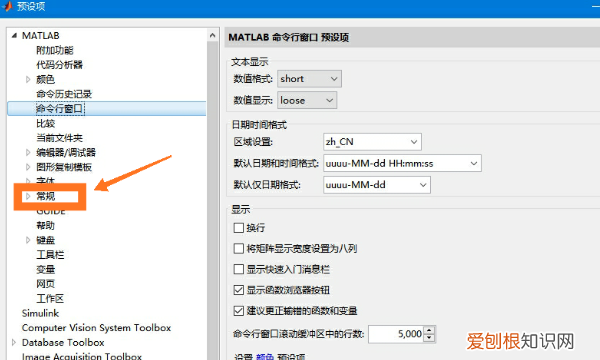Click the tree panel vertical scrollbar track
600x360 pixels.
pos(212,201)
